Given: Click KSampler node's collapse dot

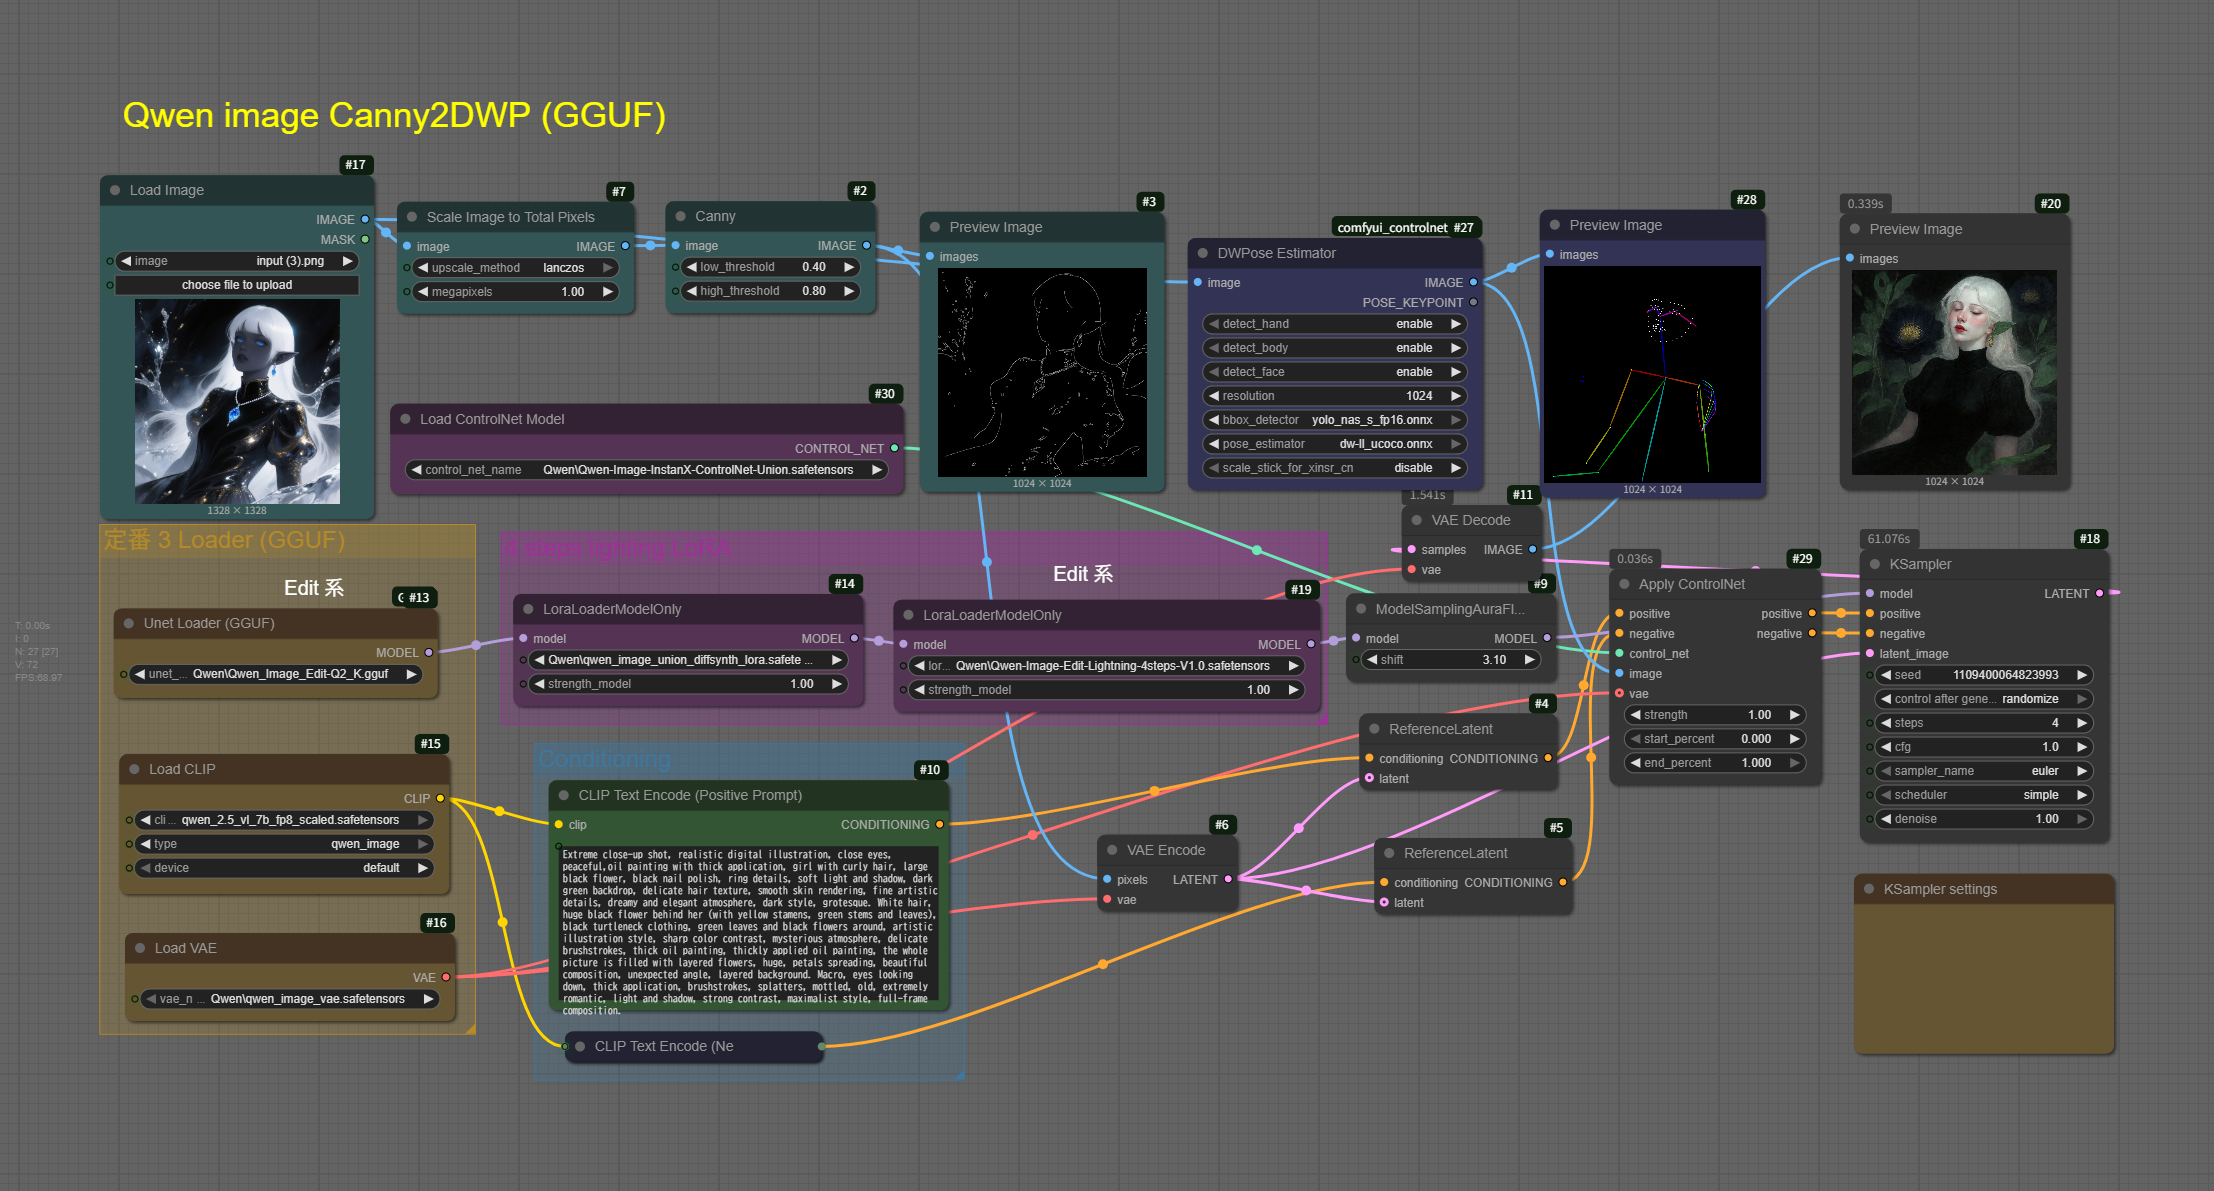Looking at the screenshot, I should pyautogui.click(x=1875, y=564).
